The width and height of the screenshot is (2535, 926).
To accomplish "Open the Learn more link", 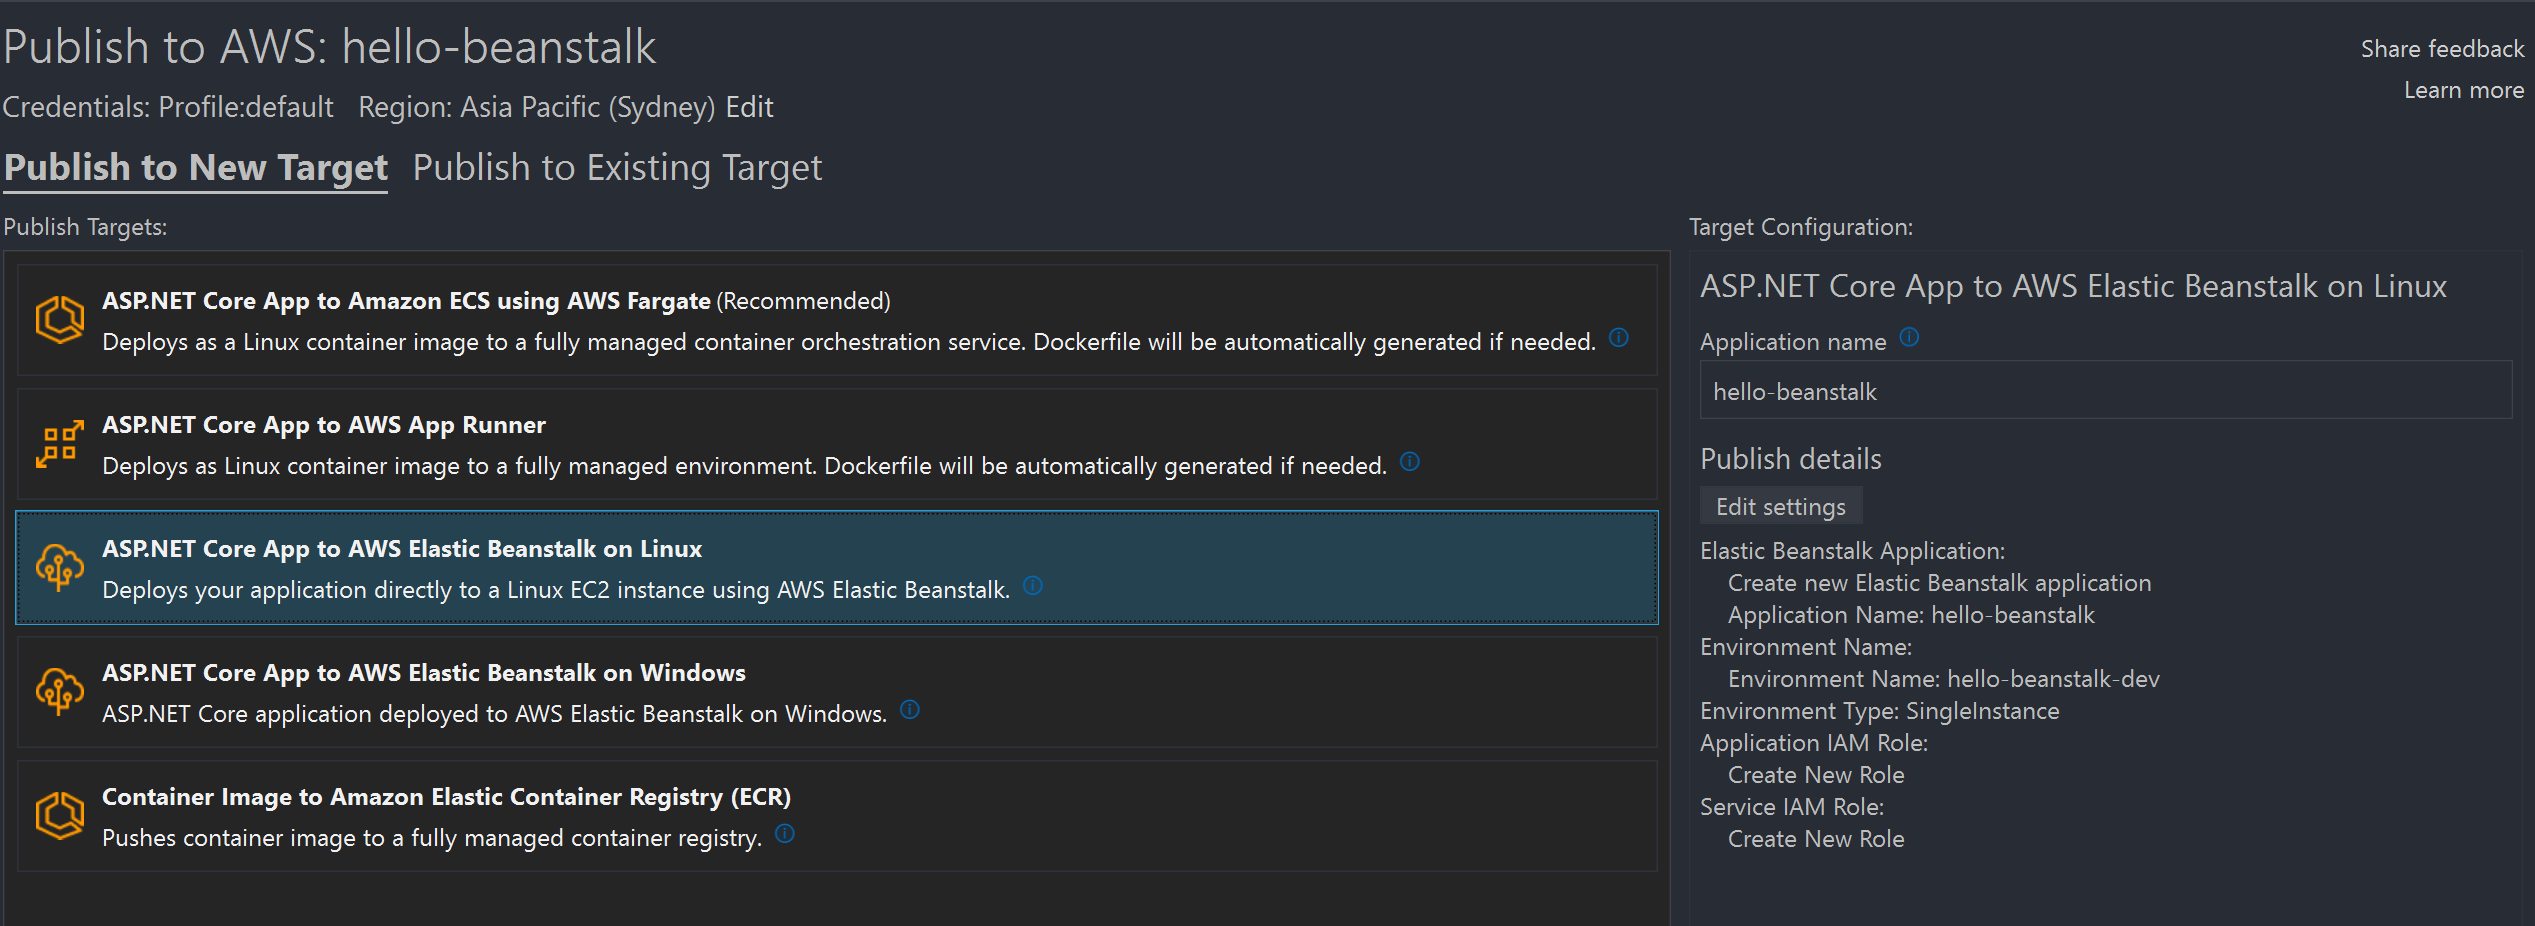I will click(2464, 90).
